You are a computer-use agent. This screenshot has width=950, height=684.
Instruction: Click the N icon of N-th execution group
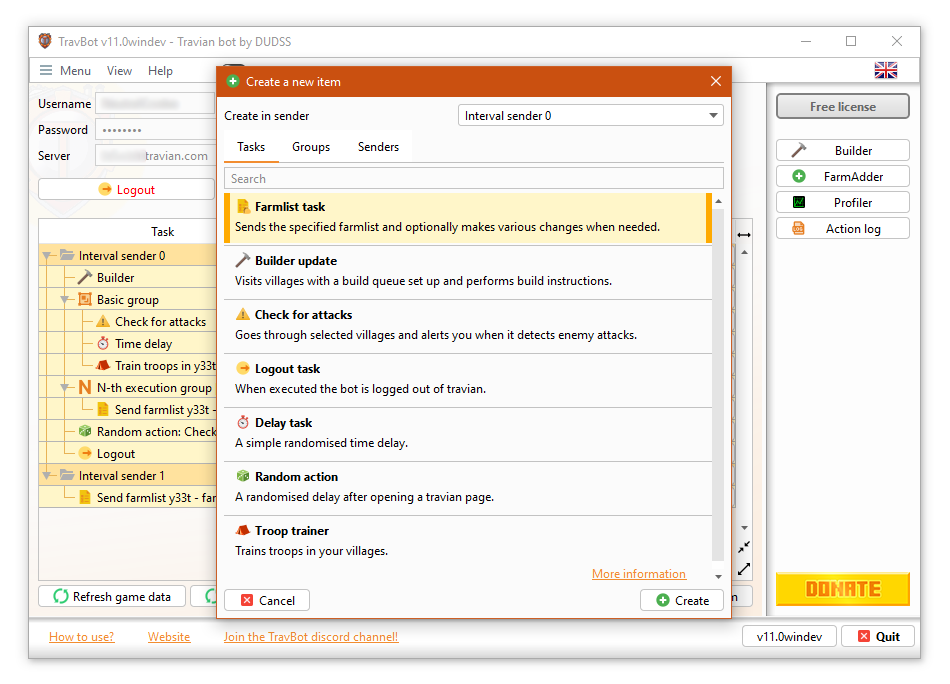(x=85, y=387)
